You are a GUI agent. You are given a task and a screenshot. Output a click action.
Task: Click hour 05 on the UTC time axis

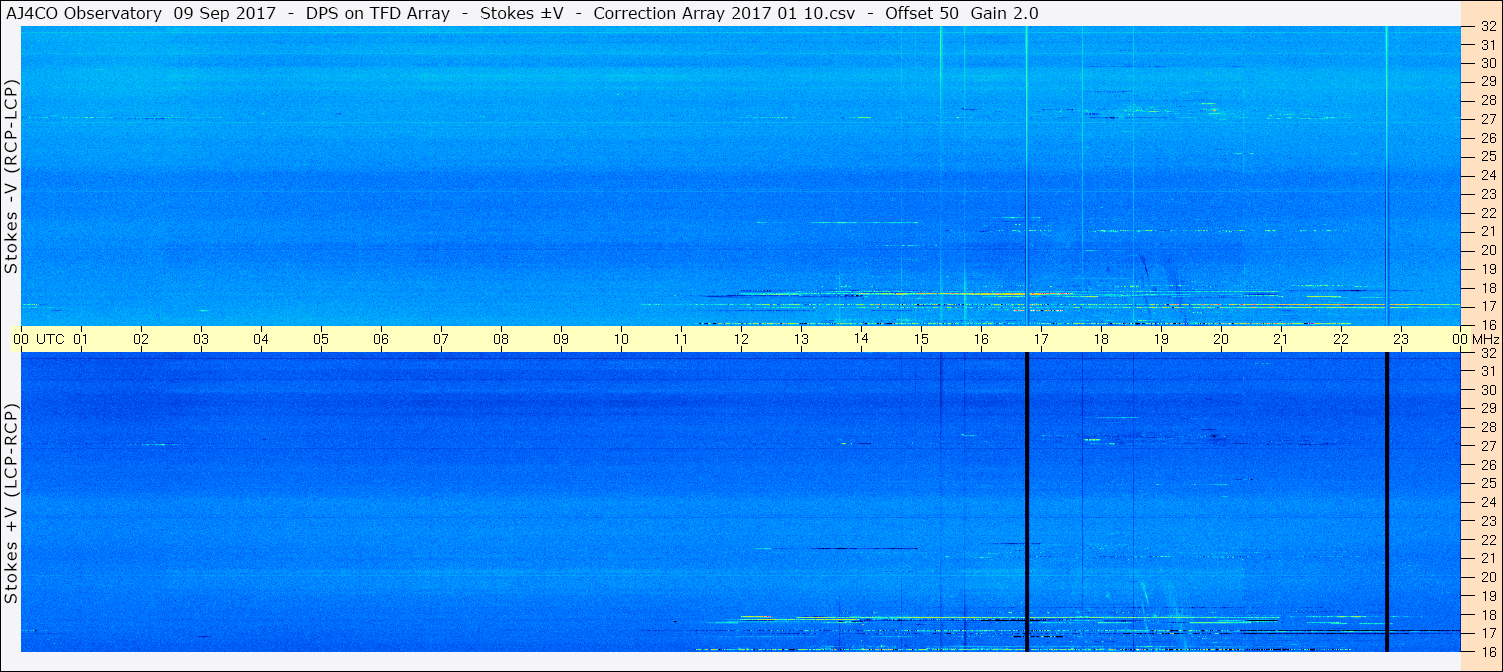point(321,339)
